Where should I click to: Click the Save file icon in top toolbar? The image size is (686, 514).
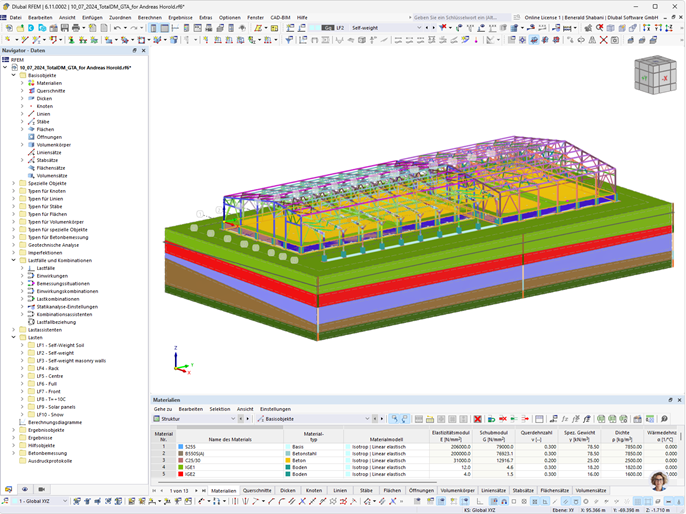point(65,28)
